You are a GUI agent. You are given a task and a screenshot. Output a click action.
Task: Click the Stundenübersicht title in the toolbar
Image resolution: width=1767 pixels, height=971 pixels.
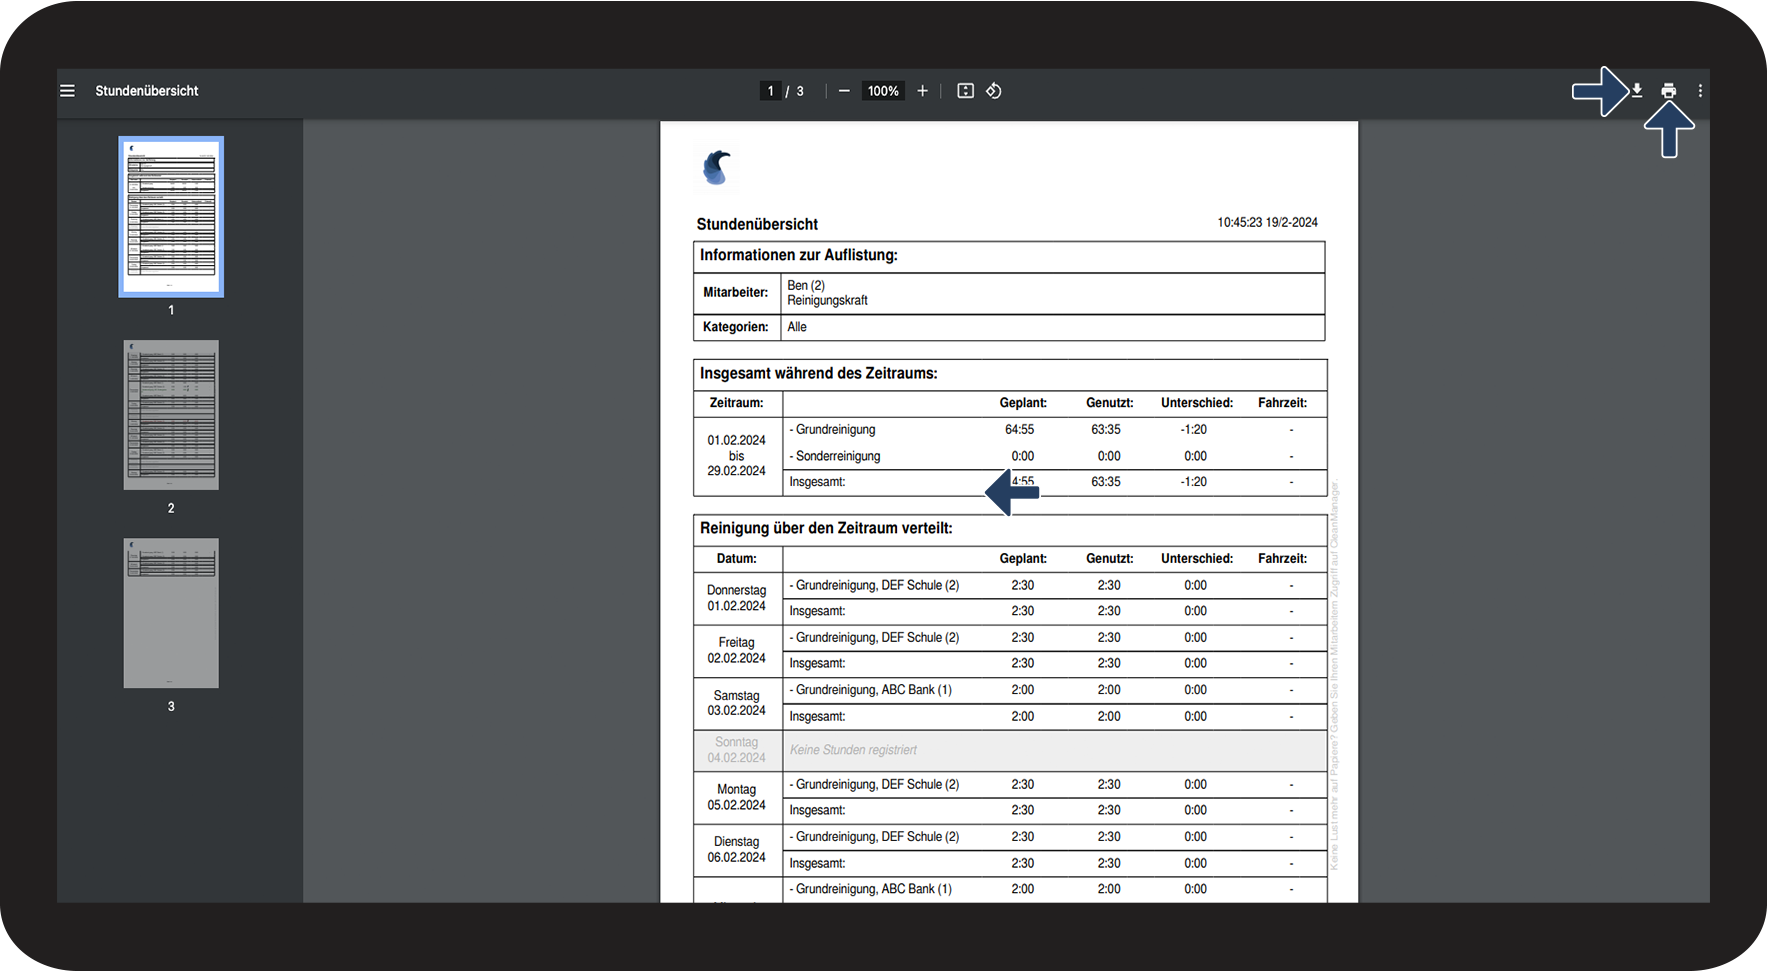(147, 91)
